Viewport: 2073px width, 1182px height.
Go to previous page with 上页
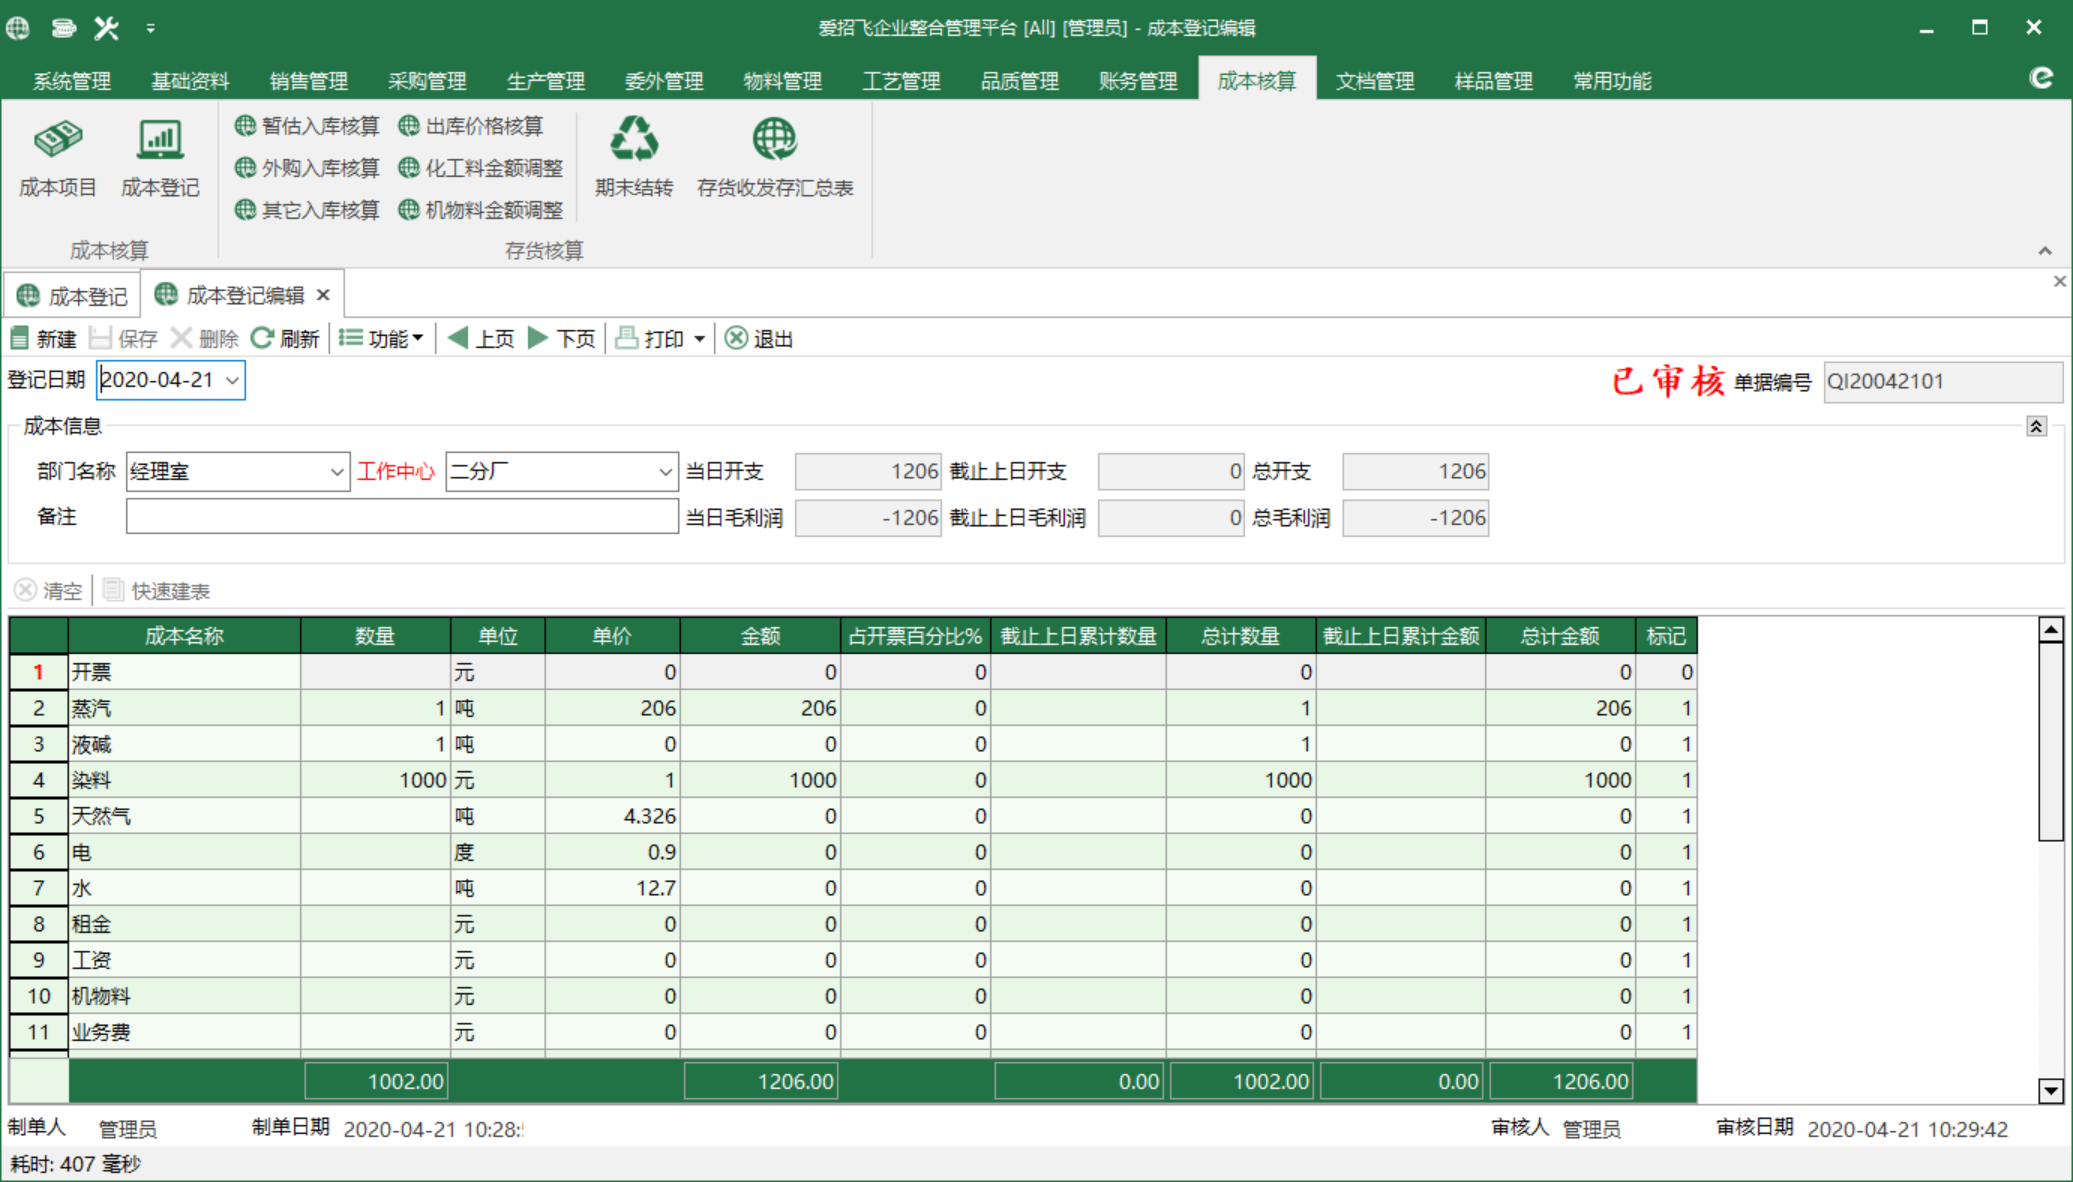[481, 339]
